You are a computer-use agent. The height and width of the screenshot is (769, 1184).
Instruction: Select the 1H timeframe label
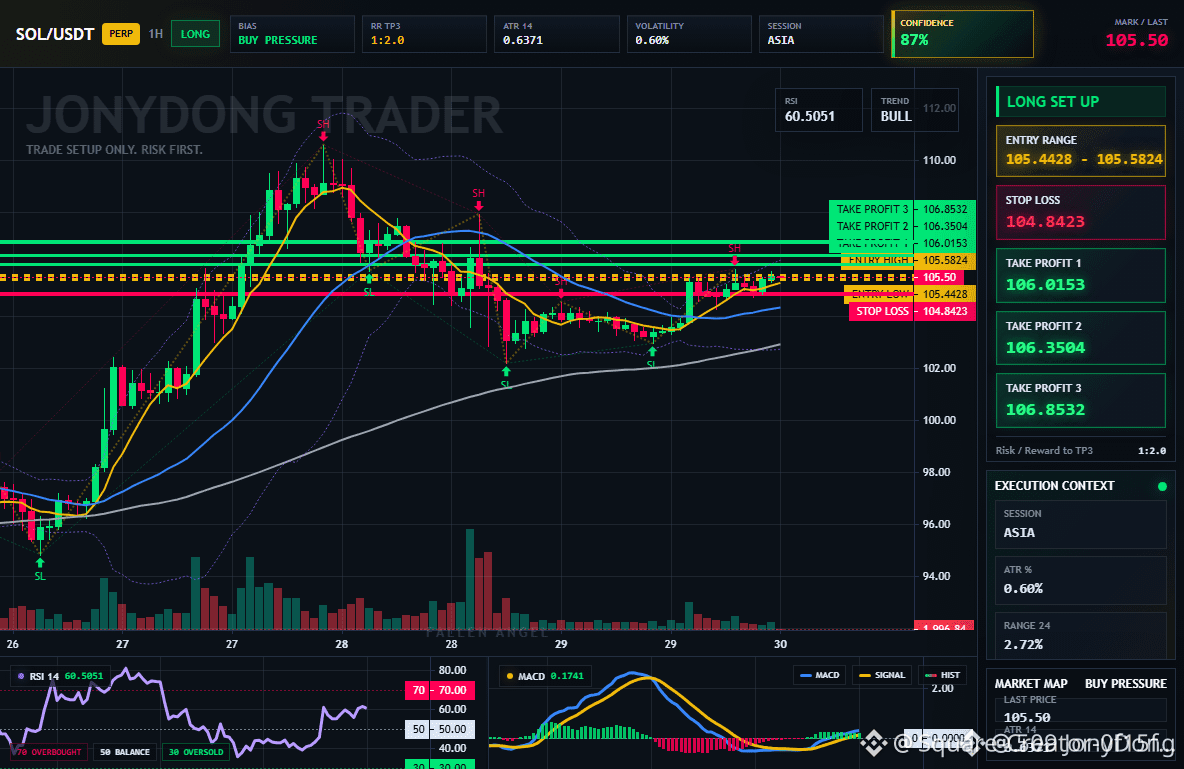coord(156,34)
